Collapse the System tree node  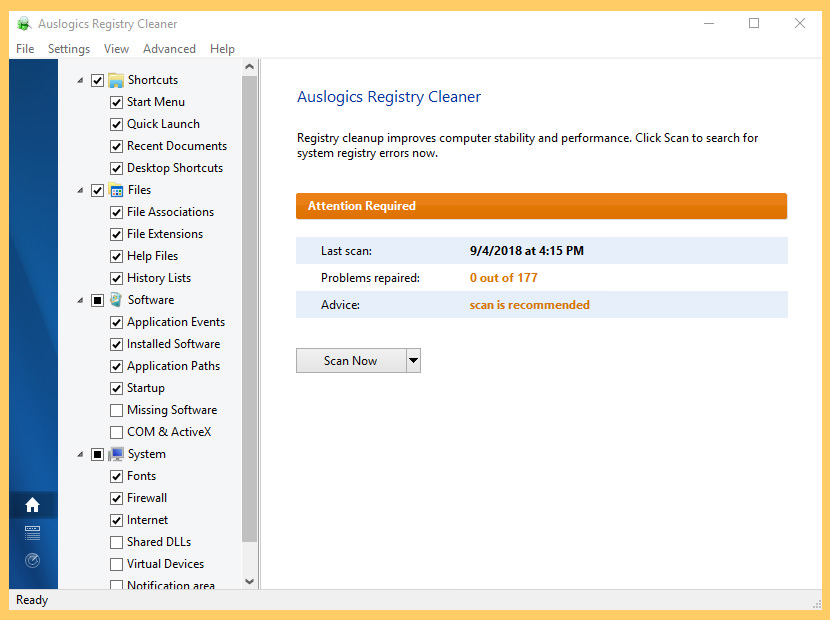[x=80, y=454]
